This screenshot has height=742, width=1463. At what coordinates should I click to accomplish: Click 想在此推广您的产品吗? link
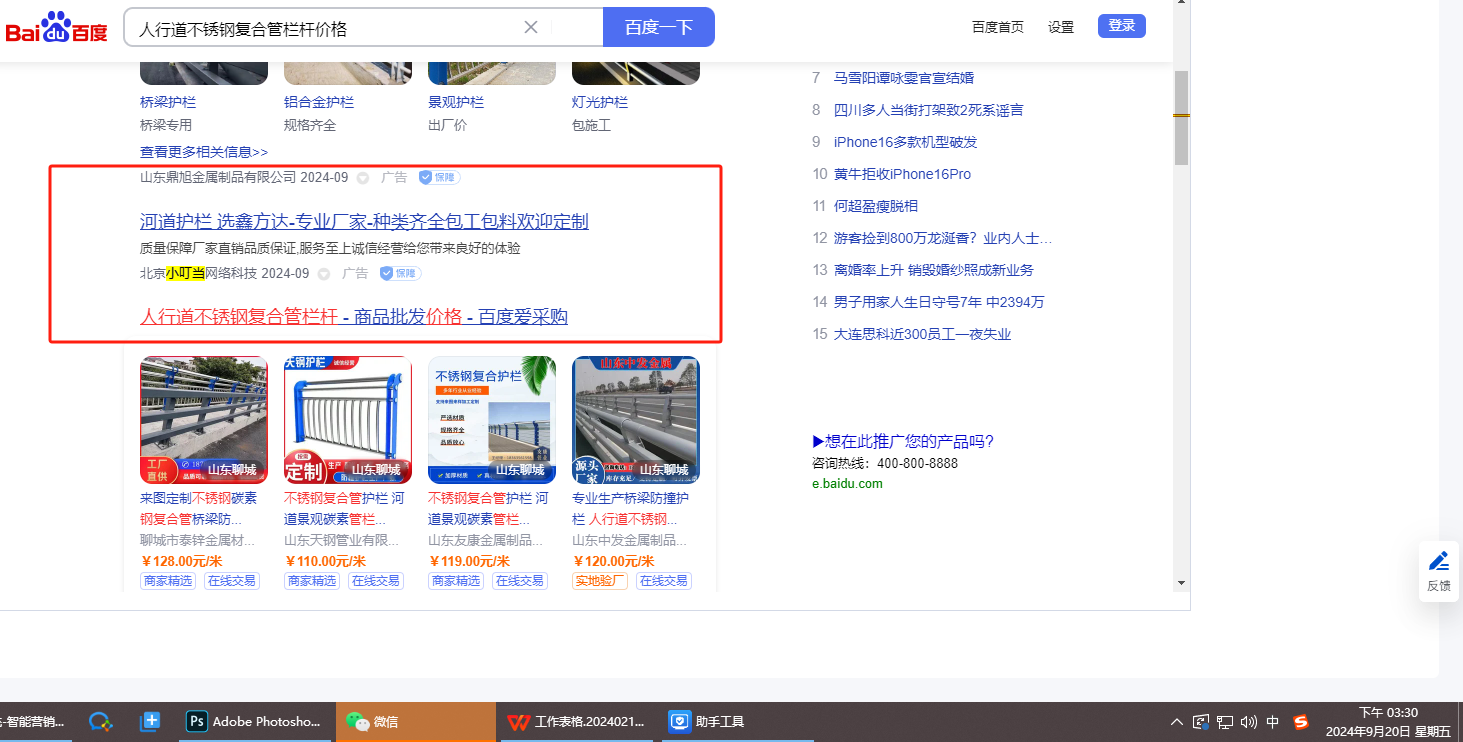(903, 442)
